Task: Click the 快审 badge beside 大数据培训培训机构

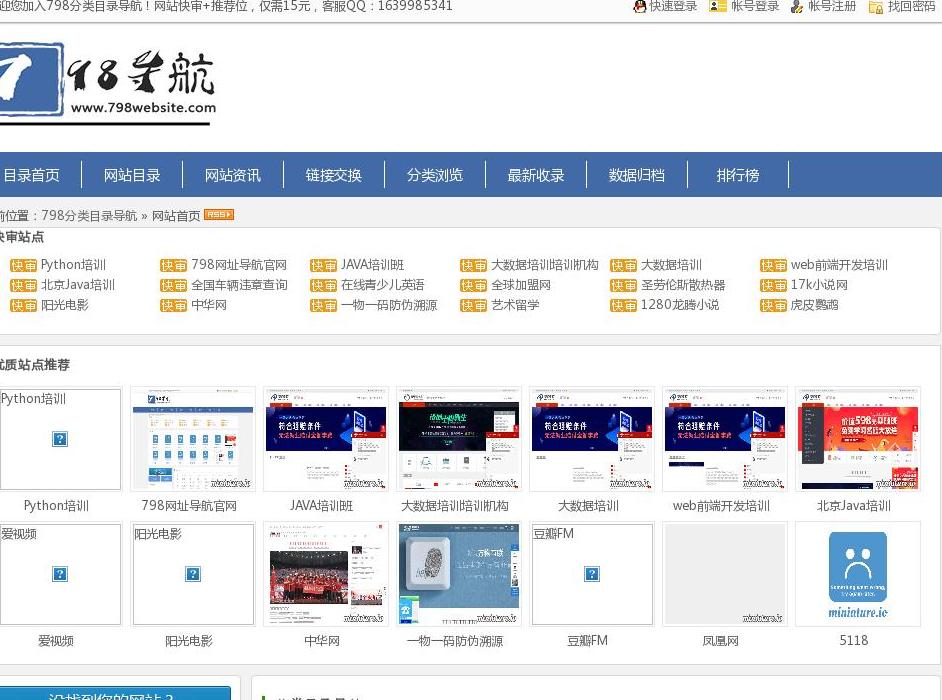Action: tap(473, 266)
